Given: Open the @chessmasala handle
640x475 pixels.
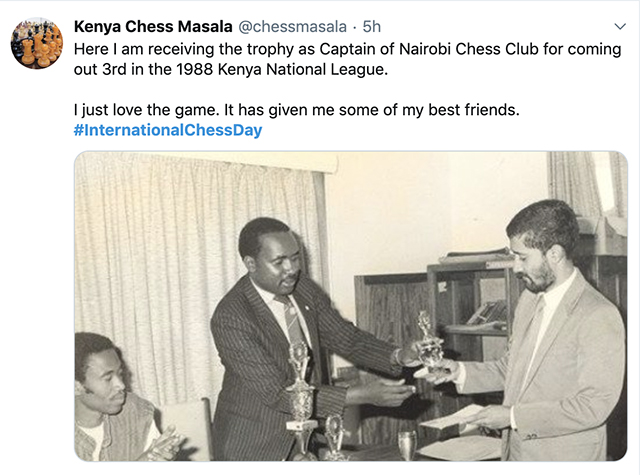Looking at the screenshot, I should 292,27.
